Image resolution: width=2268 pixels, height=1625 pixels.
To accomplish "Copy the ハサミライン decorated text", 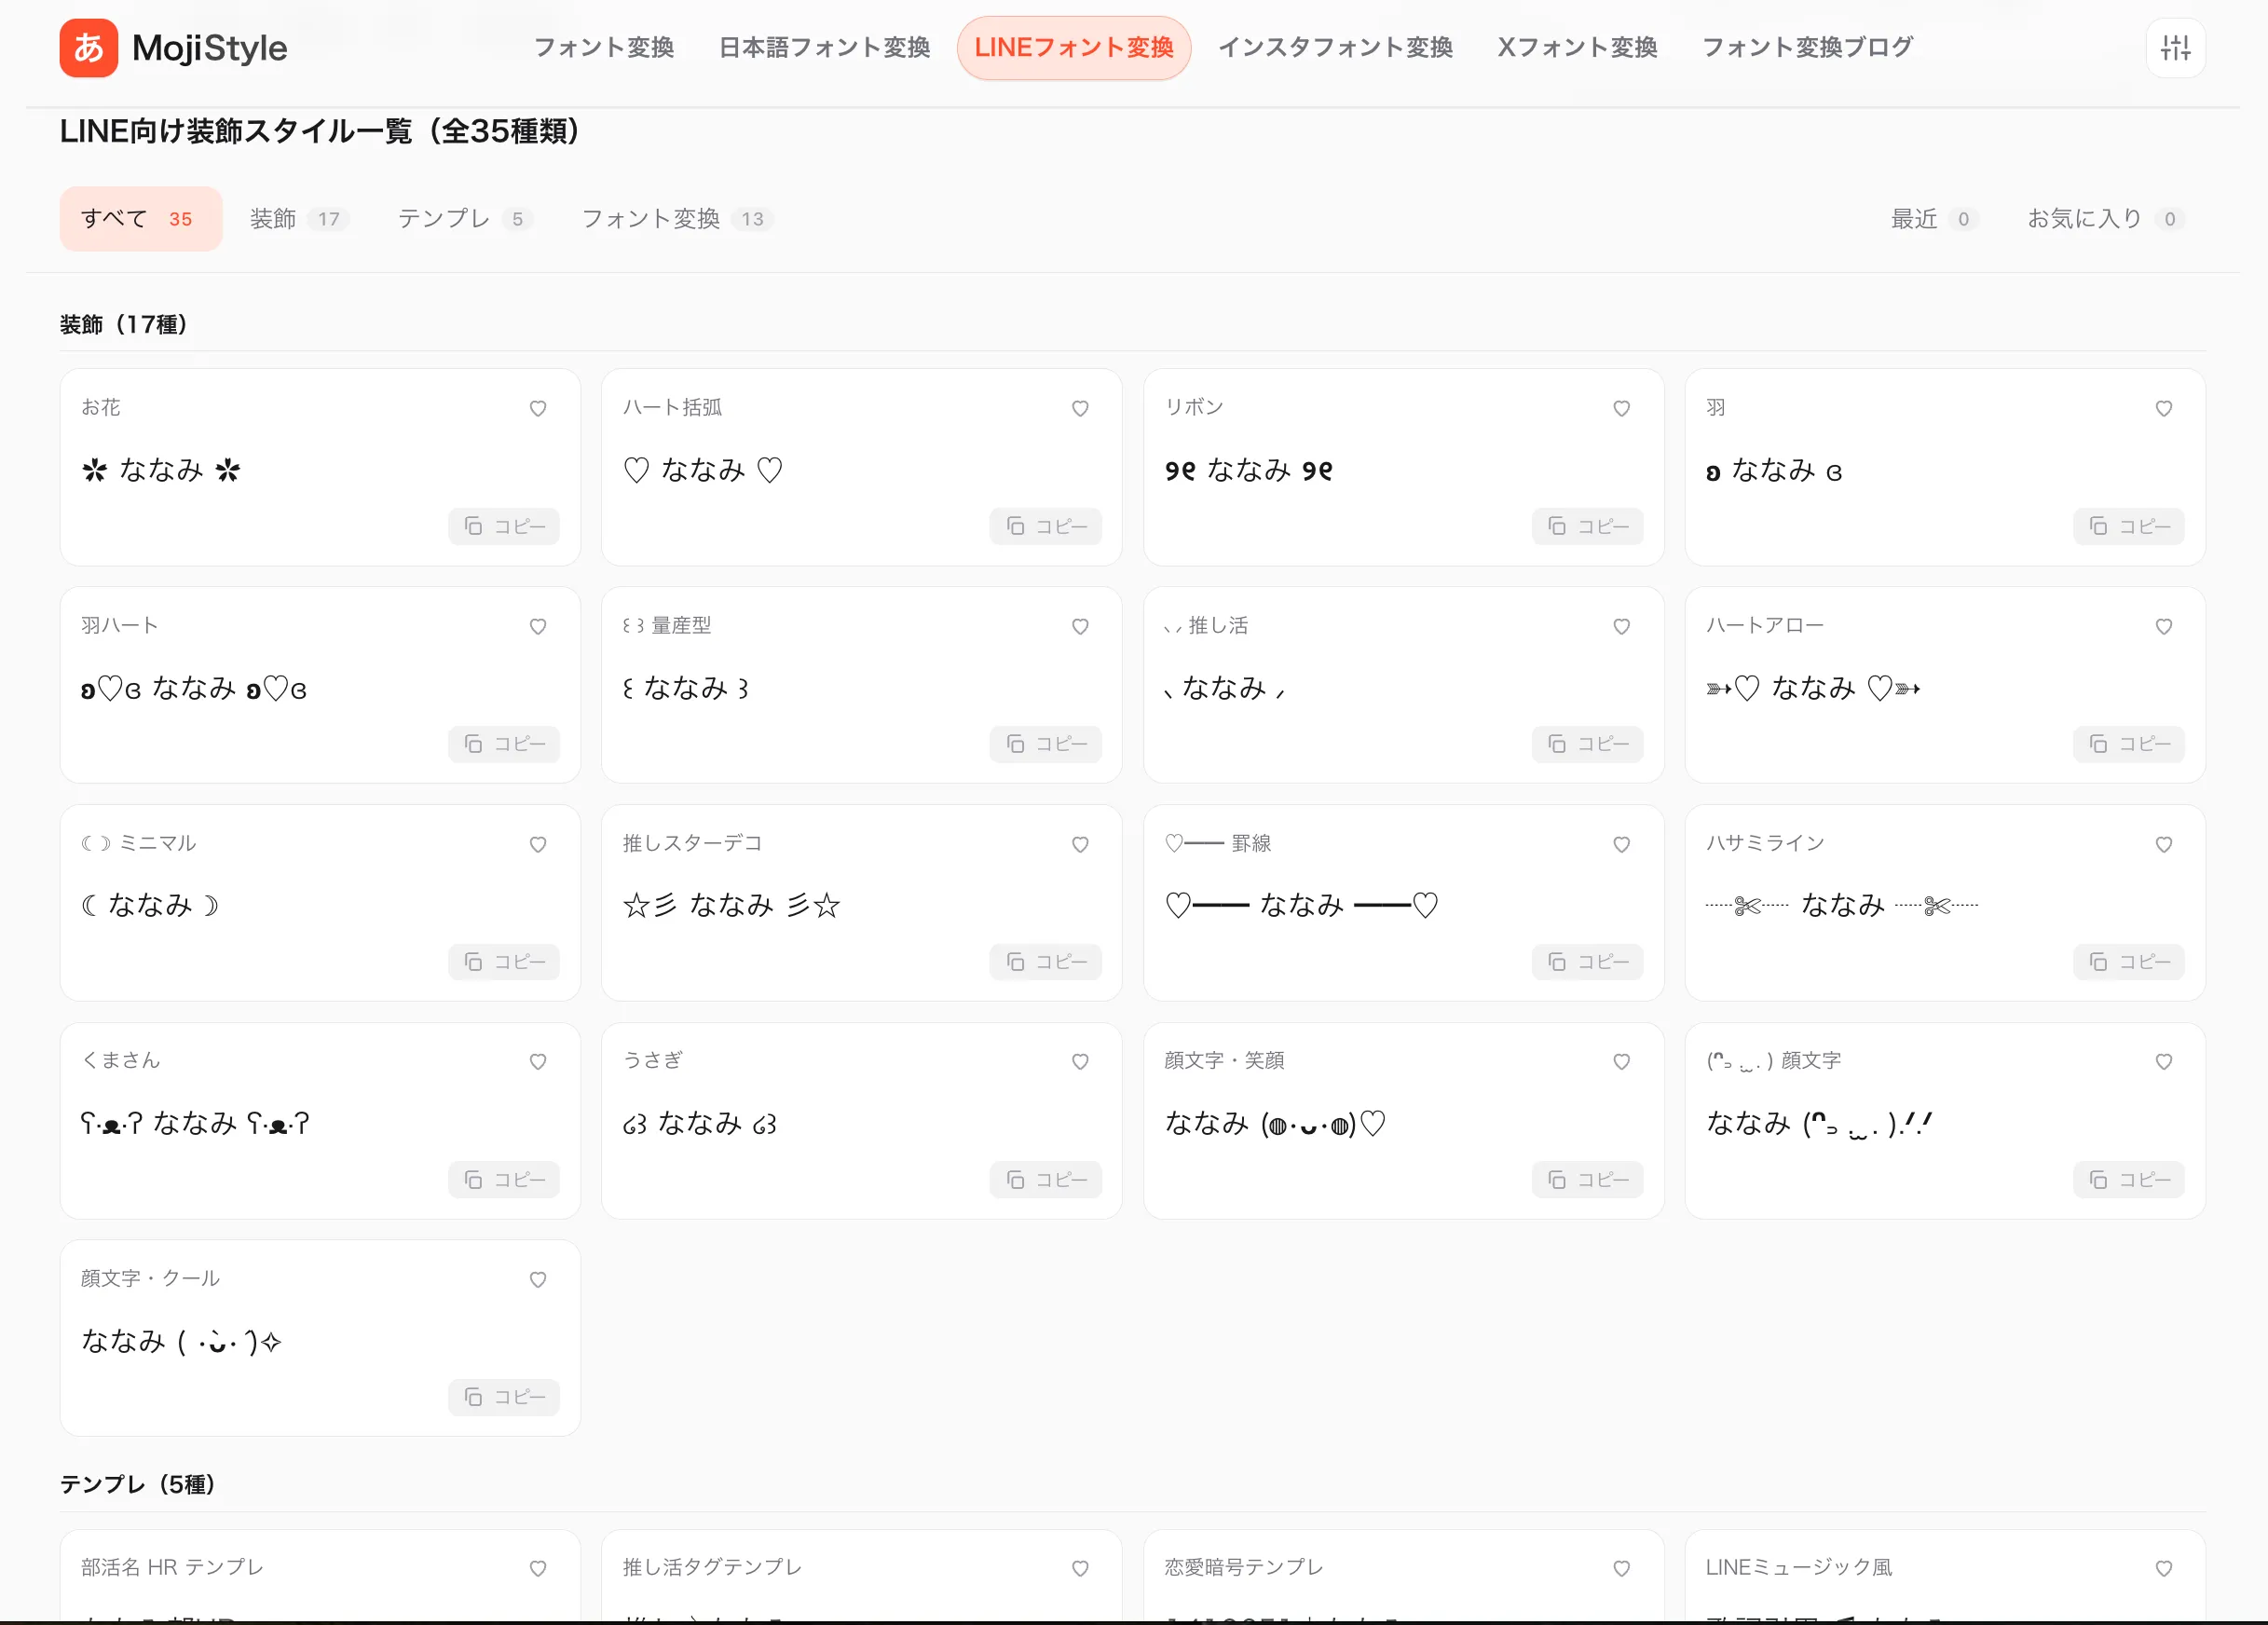I will coord(2129,962).
